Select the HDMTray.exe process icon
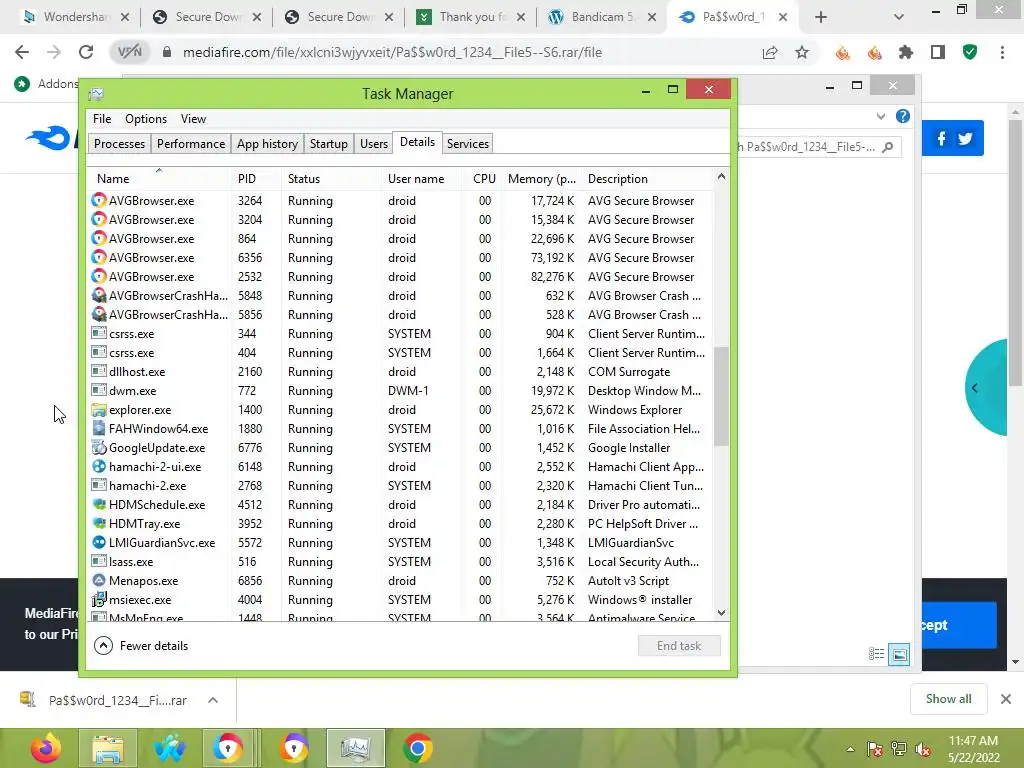 click(x=99, y=524)
